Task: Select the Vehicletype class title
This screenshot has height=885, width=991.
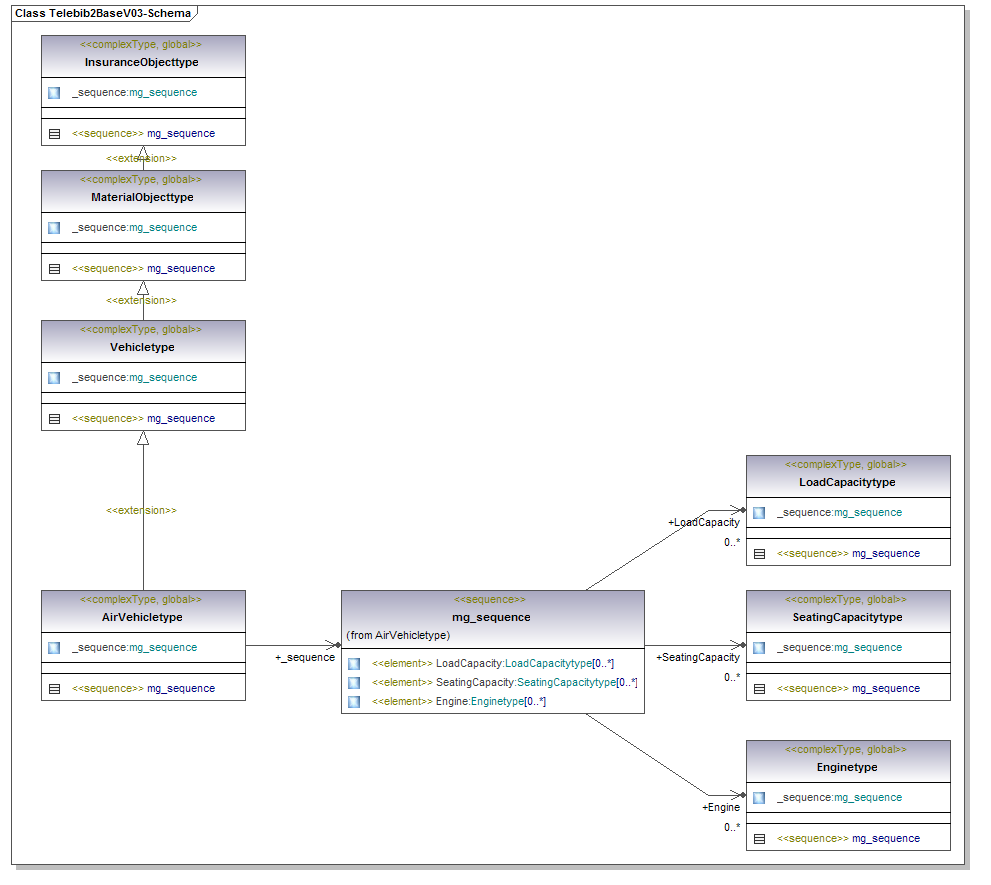Action: [142, 347]
